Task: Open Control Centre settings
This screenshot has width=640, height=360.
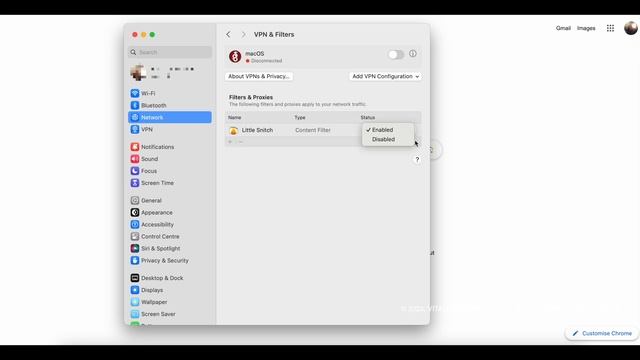Action: coord(170,236)
